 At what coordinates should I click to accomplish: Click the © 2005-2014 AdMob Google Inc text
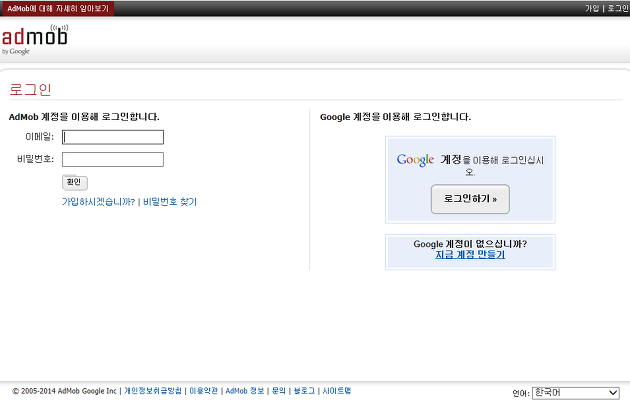(64, 391)
